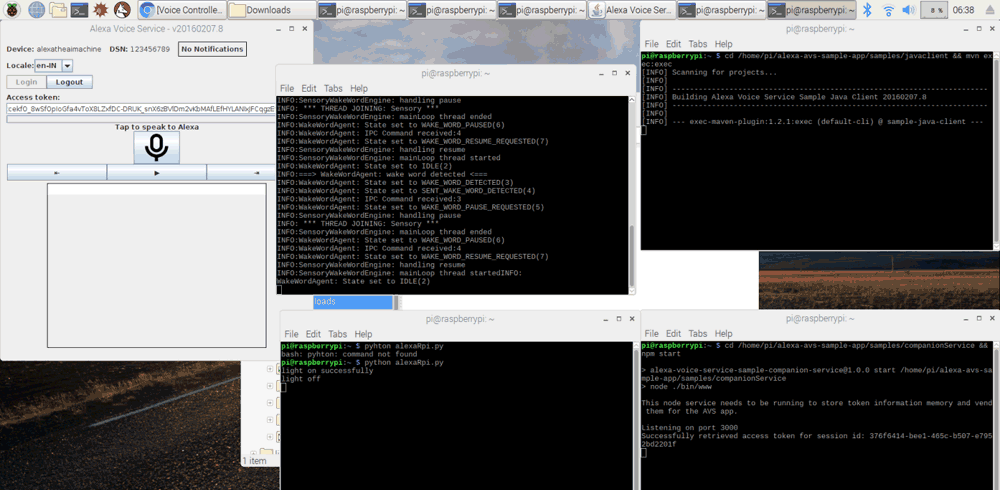
Task: Click the empty card display panel in Alexa window
Action: tap(156, 265)
